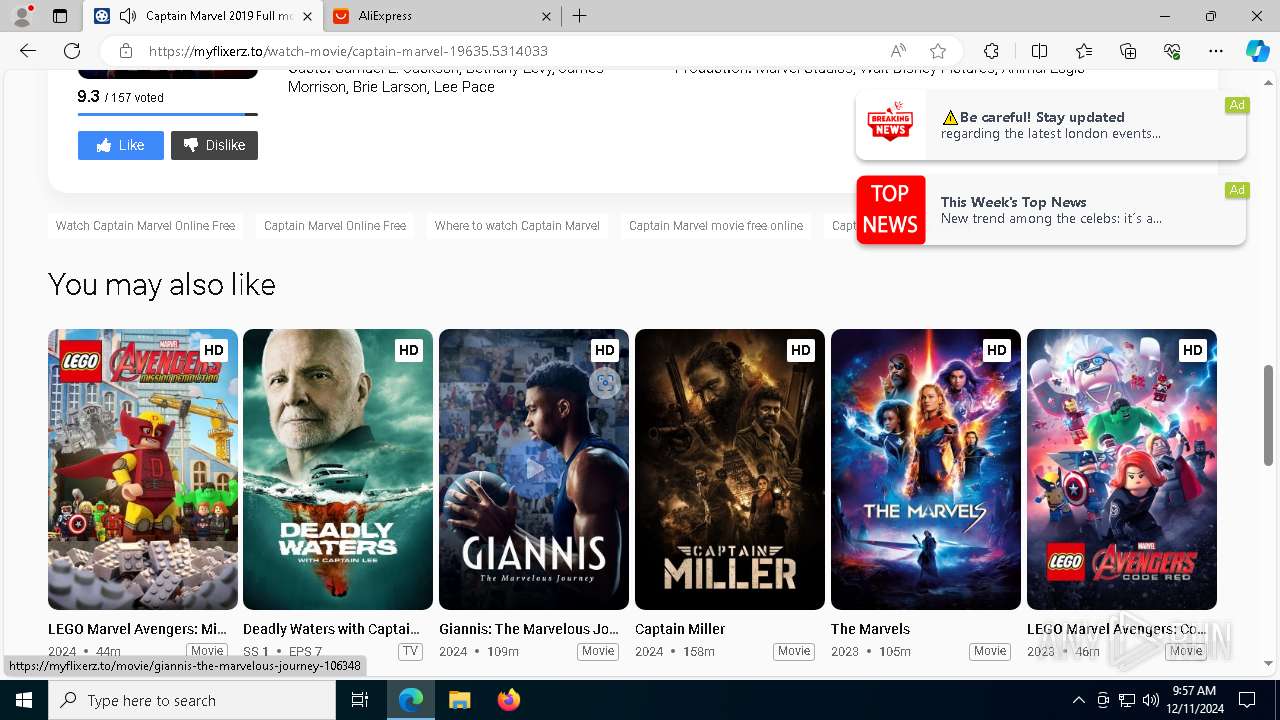Screen dimensions: 1280x720
Task: Close the Captain Marvel tab
Action: 308,16
